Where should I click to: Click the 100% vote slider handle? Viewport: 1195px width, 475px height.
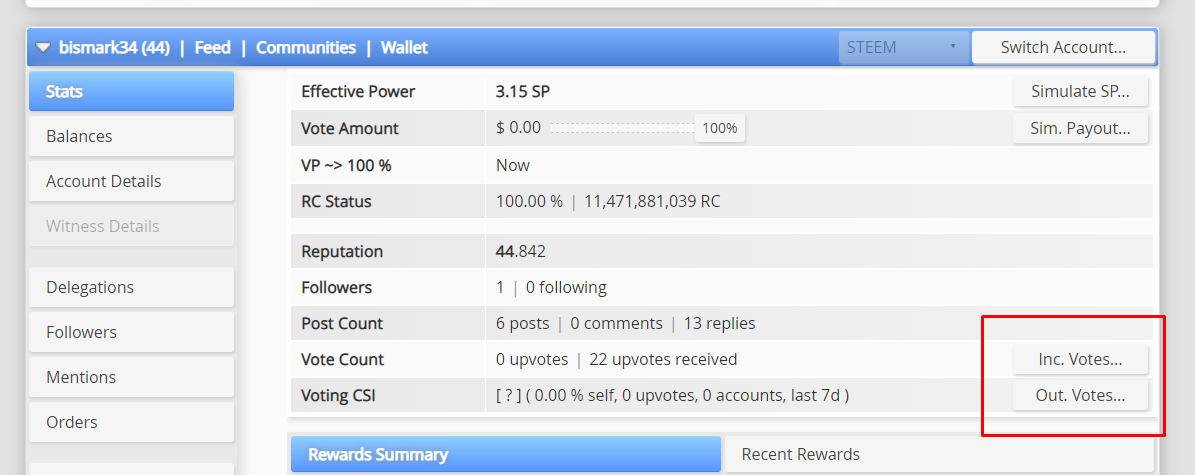click(x=719, y=128)
